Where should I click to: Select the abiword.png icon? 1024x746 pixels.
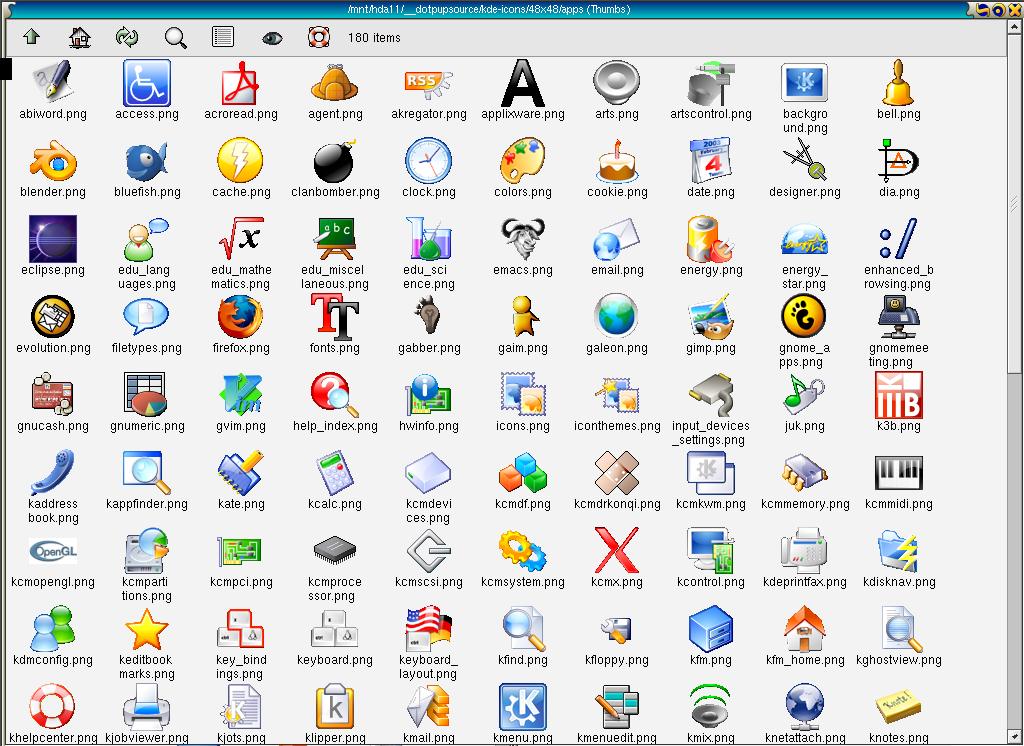(53, 83)
